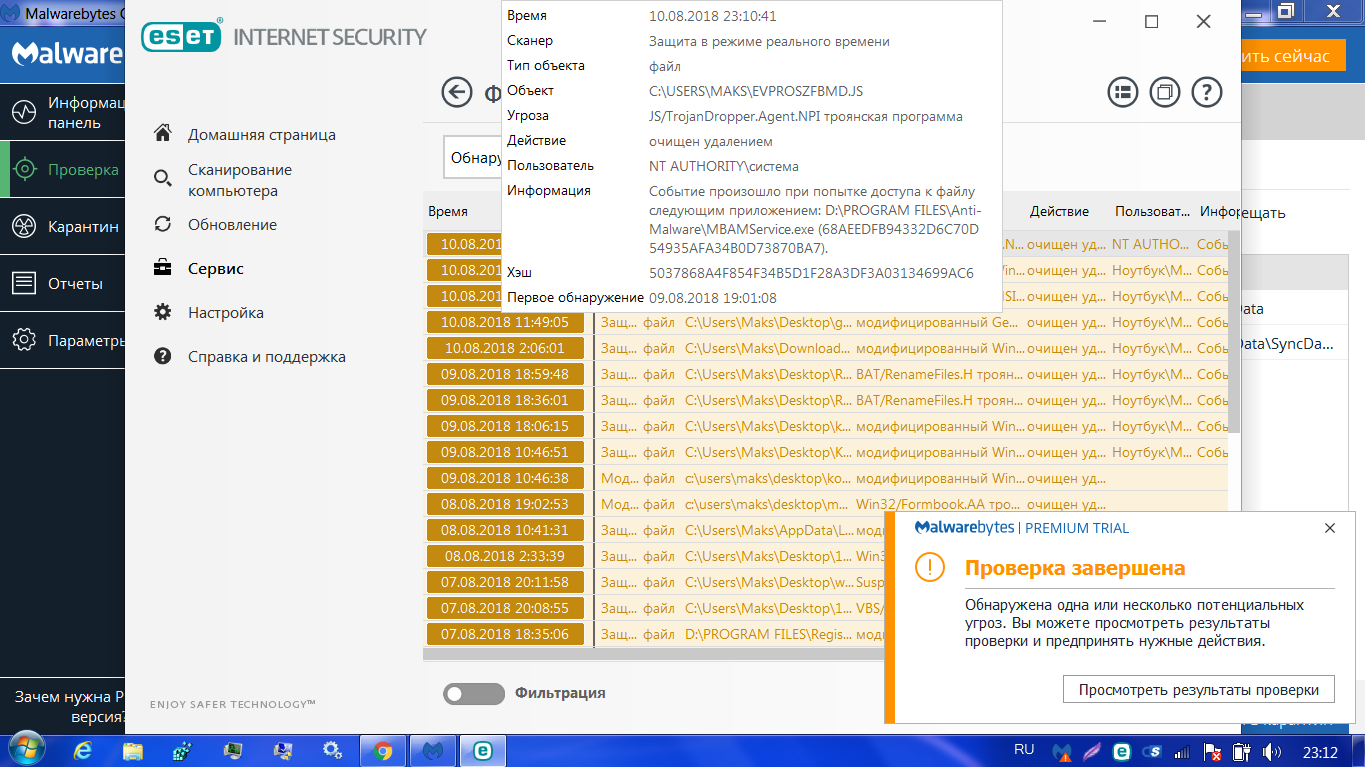1365x767 pixels.
Task: Open Справка и поддержка in ESET
Action: pyautogui.click(x=267, y=357)
